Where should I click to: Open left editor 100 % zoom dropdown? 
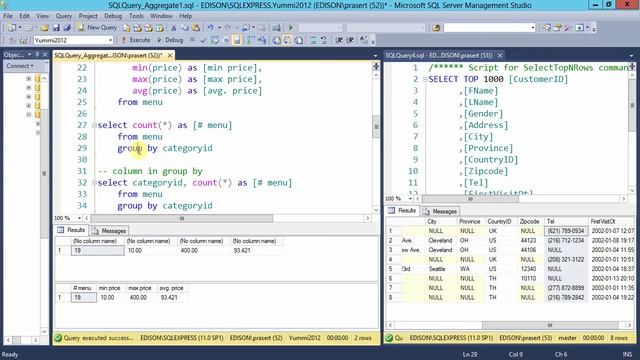tap(79, 218)
